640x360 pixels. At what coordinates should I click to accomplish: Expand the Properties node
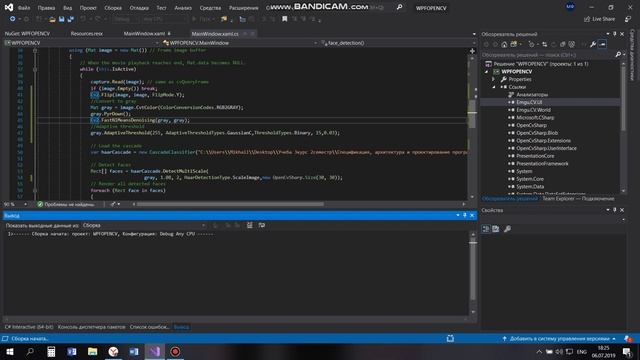pyautogui.click(x=493, y=79)
